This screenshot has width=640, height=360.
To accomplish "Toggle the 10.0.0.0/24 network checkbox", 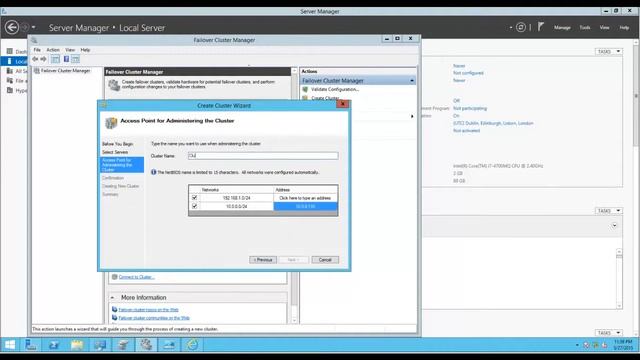I will pos(194,206).
